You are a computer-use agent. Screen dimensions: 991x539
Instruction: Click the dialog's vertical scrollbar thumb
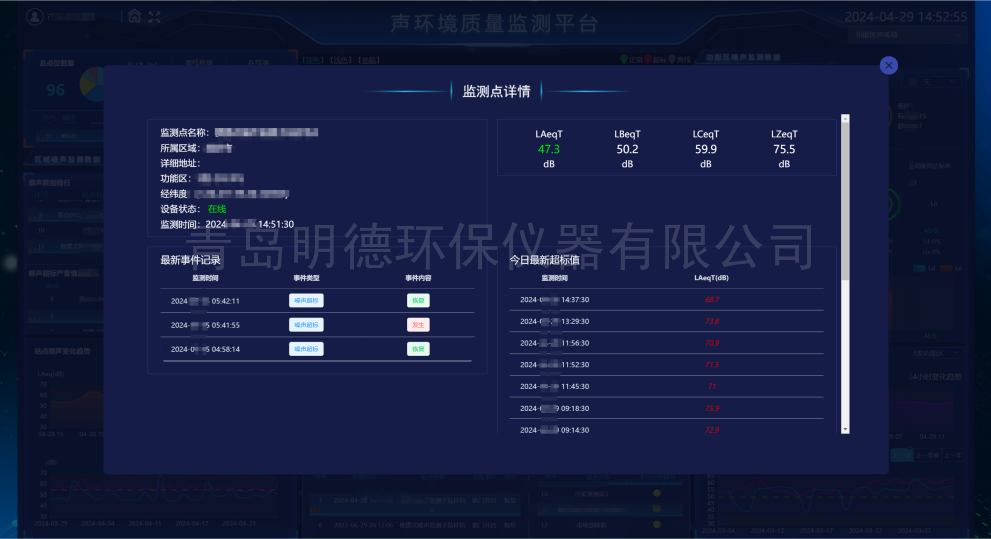click(845, 200)
